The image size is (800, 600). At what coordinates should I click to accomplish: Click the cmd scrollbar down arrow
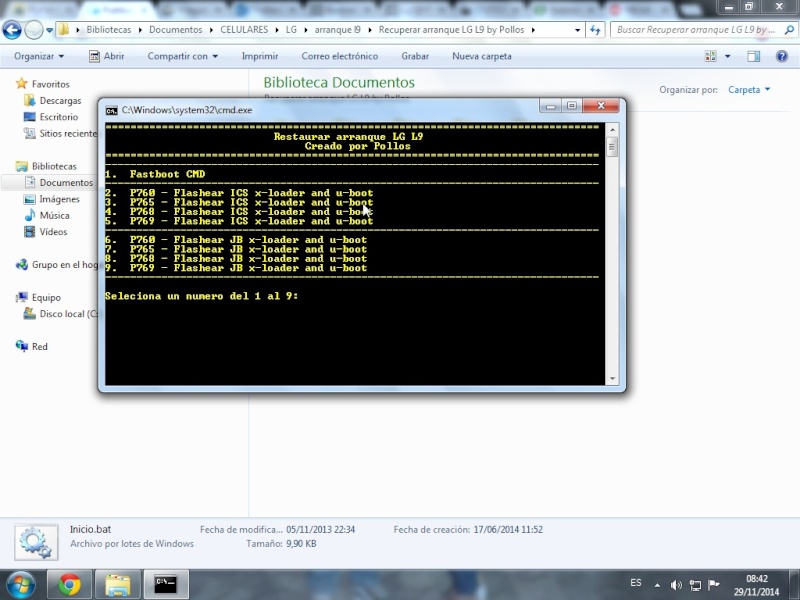(612, 379)
